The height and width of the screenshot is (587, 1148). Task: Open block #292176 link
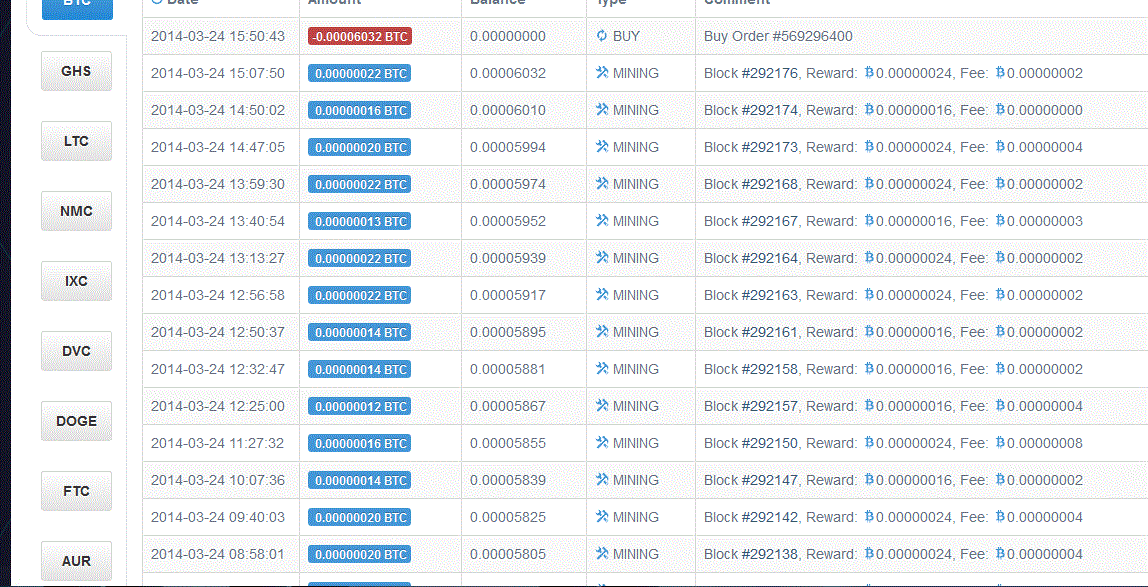click(x=769, y=73)
